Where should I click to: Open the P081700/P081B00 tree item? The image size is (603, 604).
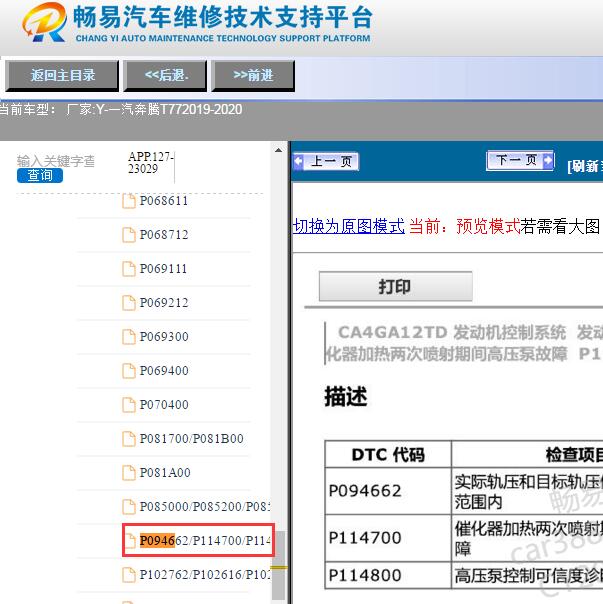[x=191, y=438]
